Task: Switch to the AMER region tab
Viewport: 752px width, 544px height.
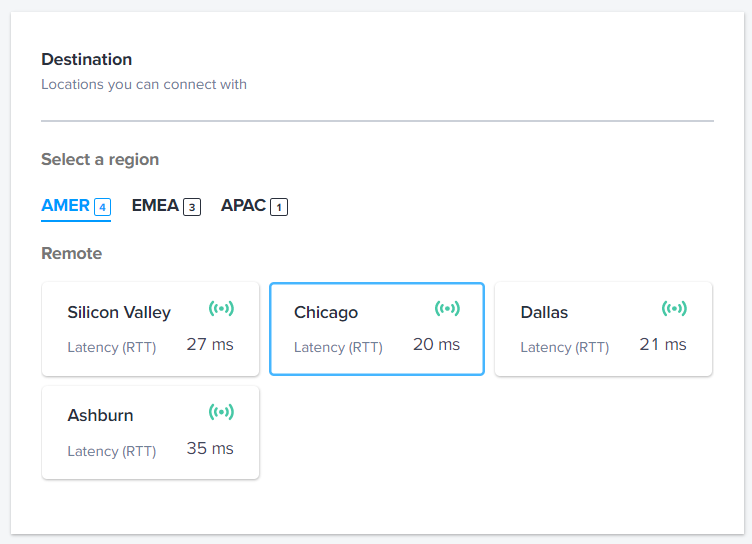Action: 76,206
